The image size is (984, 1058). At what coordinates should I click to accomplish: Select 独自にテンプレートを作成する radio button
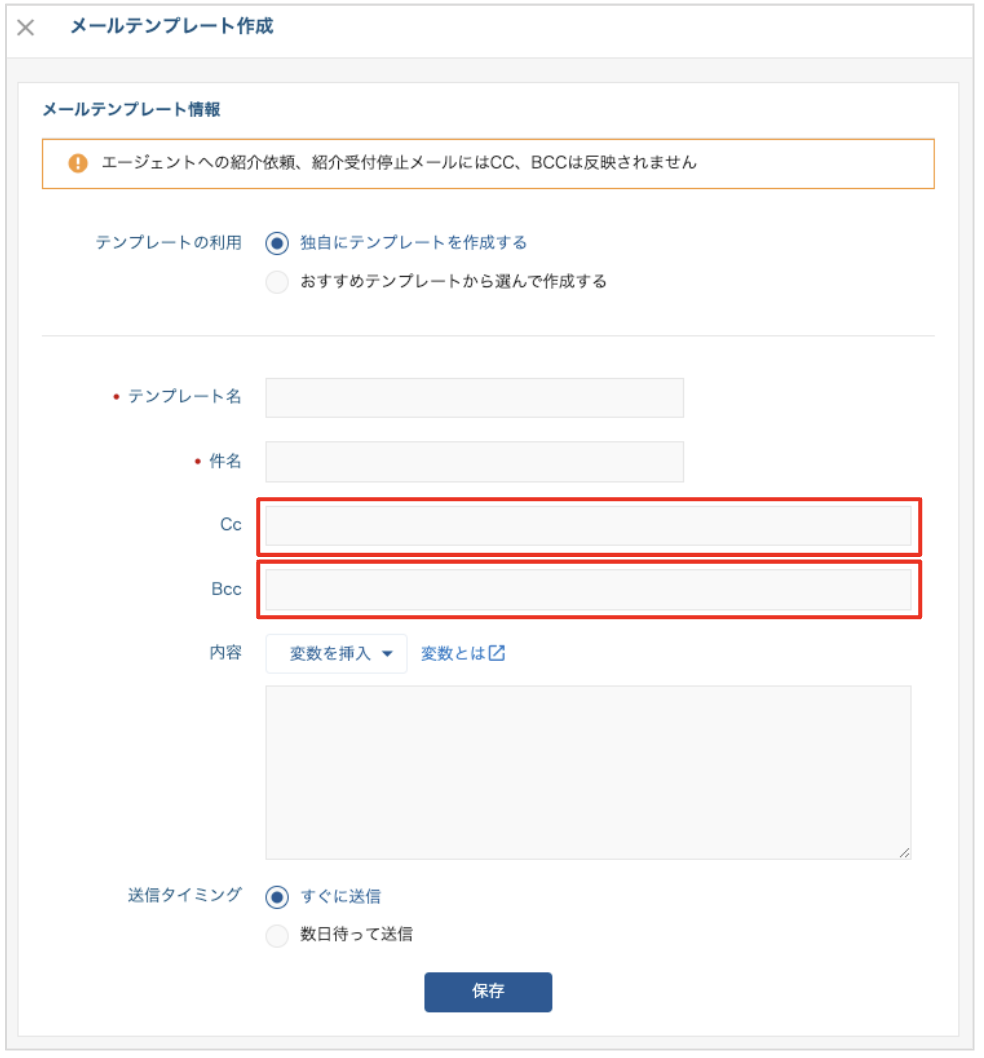(277, 243)
